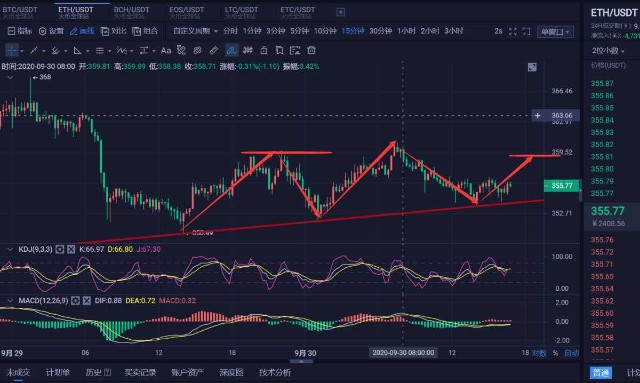The image size is (640, 383).
Task: Toggle 对数 logarithmic scale
Action: pyautogui.click(x=538, y=353)
